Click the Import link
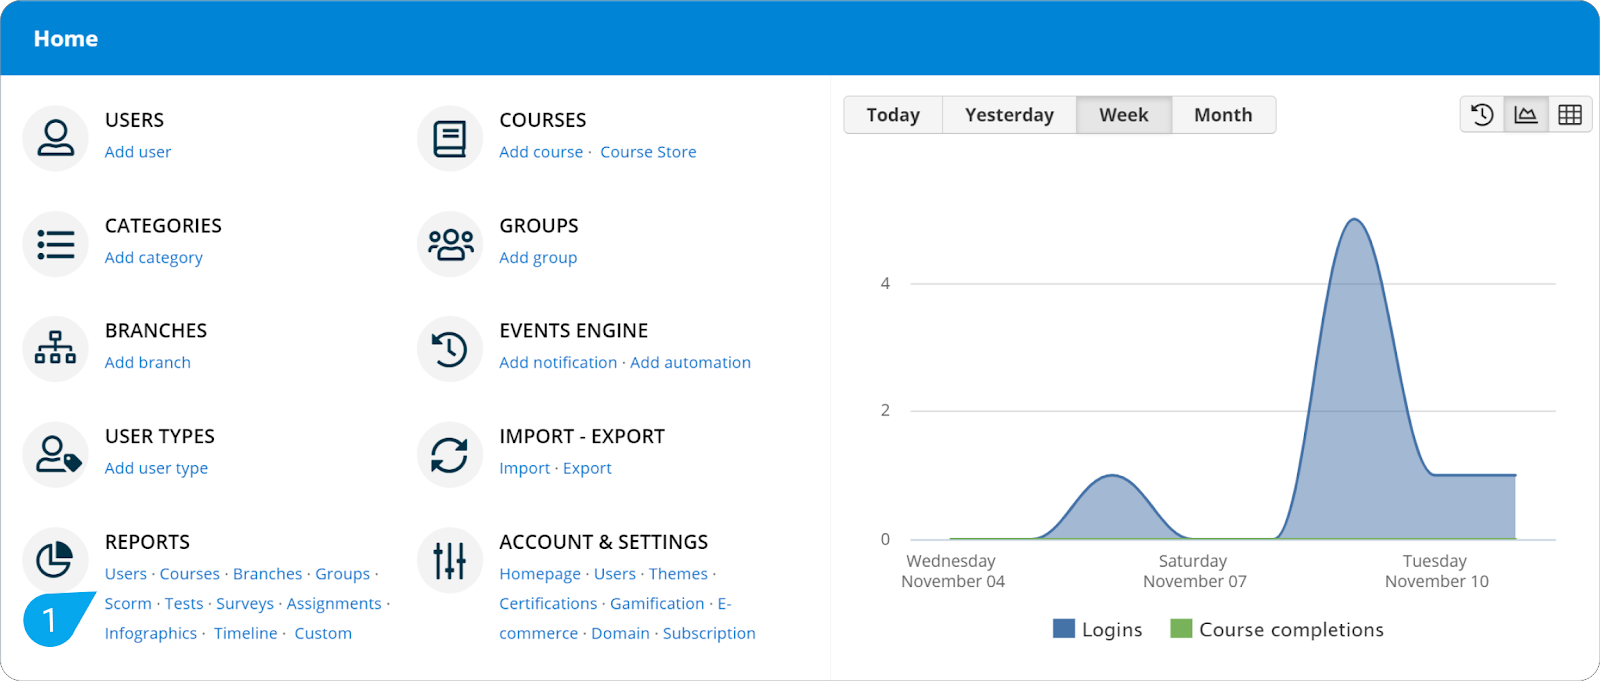The width and height of the screenshot is (1600, 681). tap(525, 468)
